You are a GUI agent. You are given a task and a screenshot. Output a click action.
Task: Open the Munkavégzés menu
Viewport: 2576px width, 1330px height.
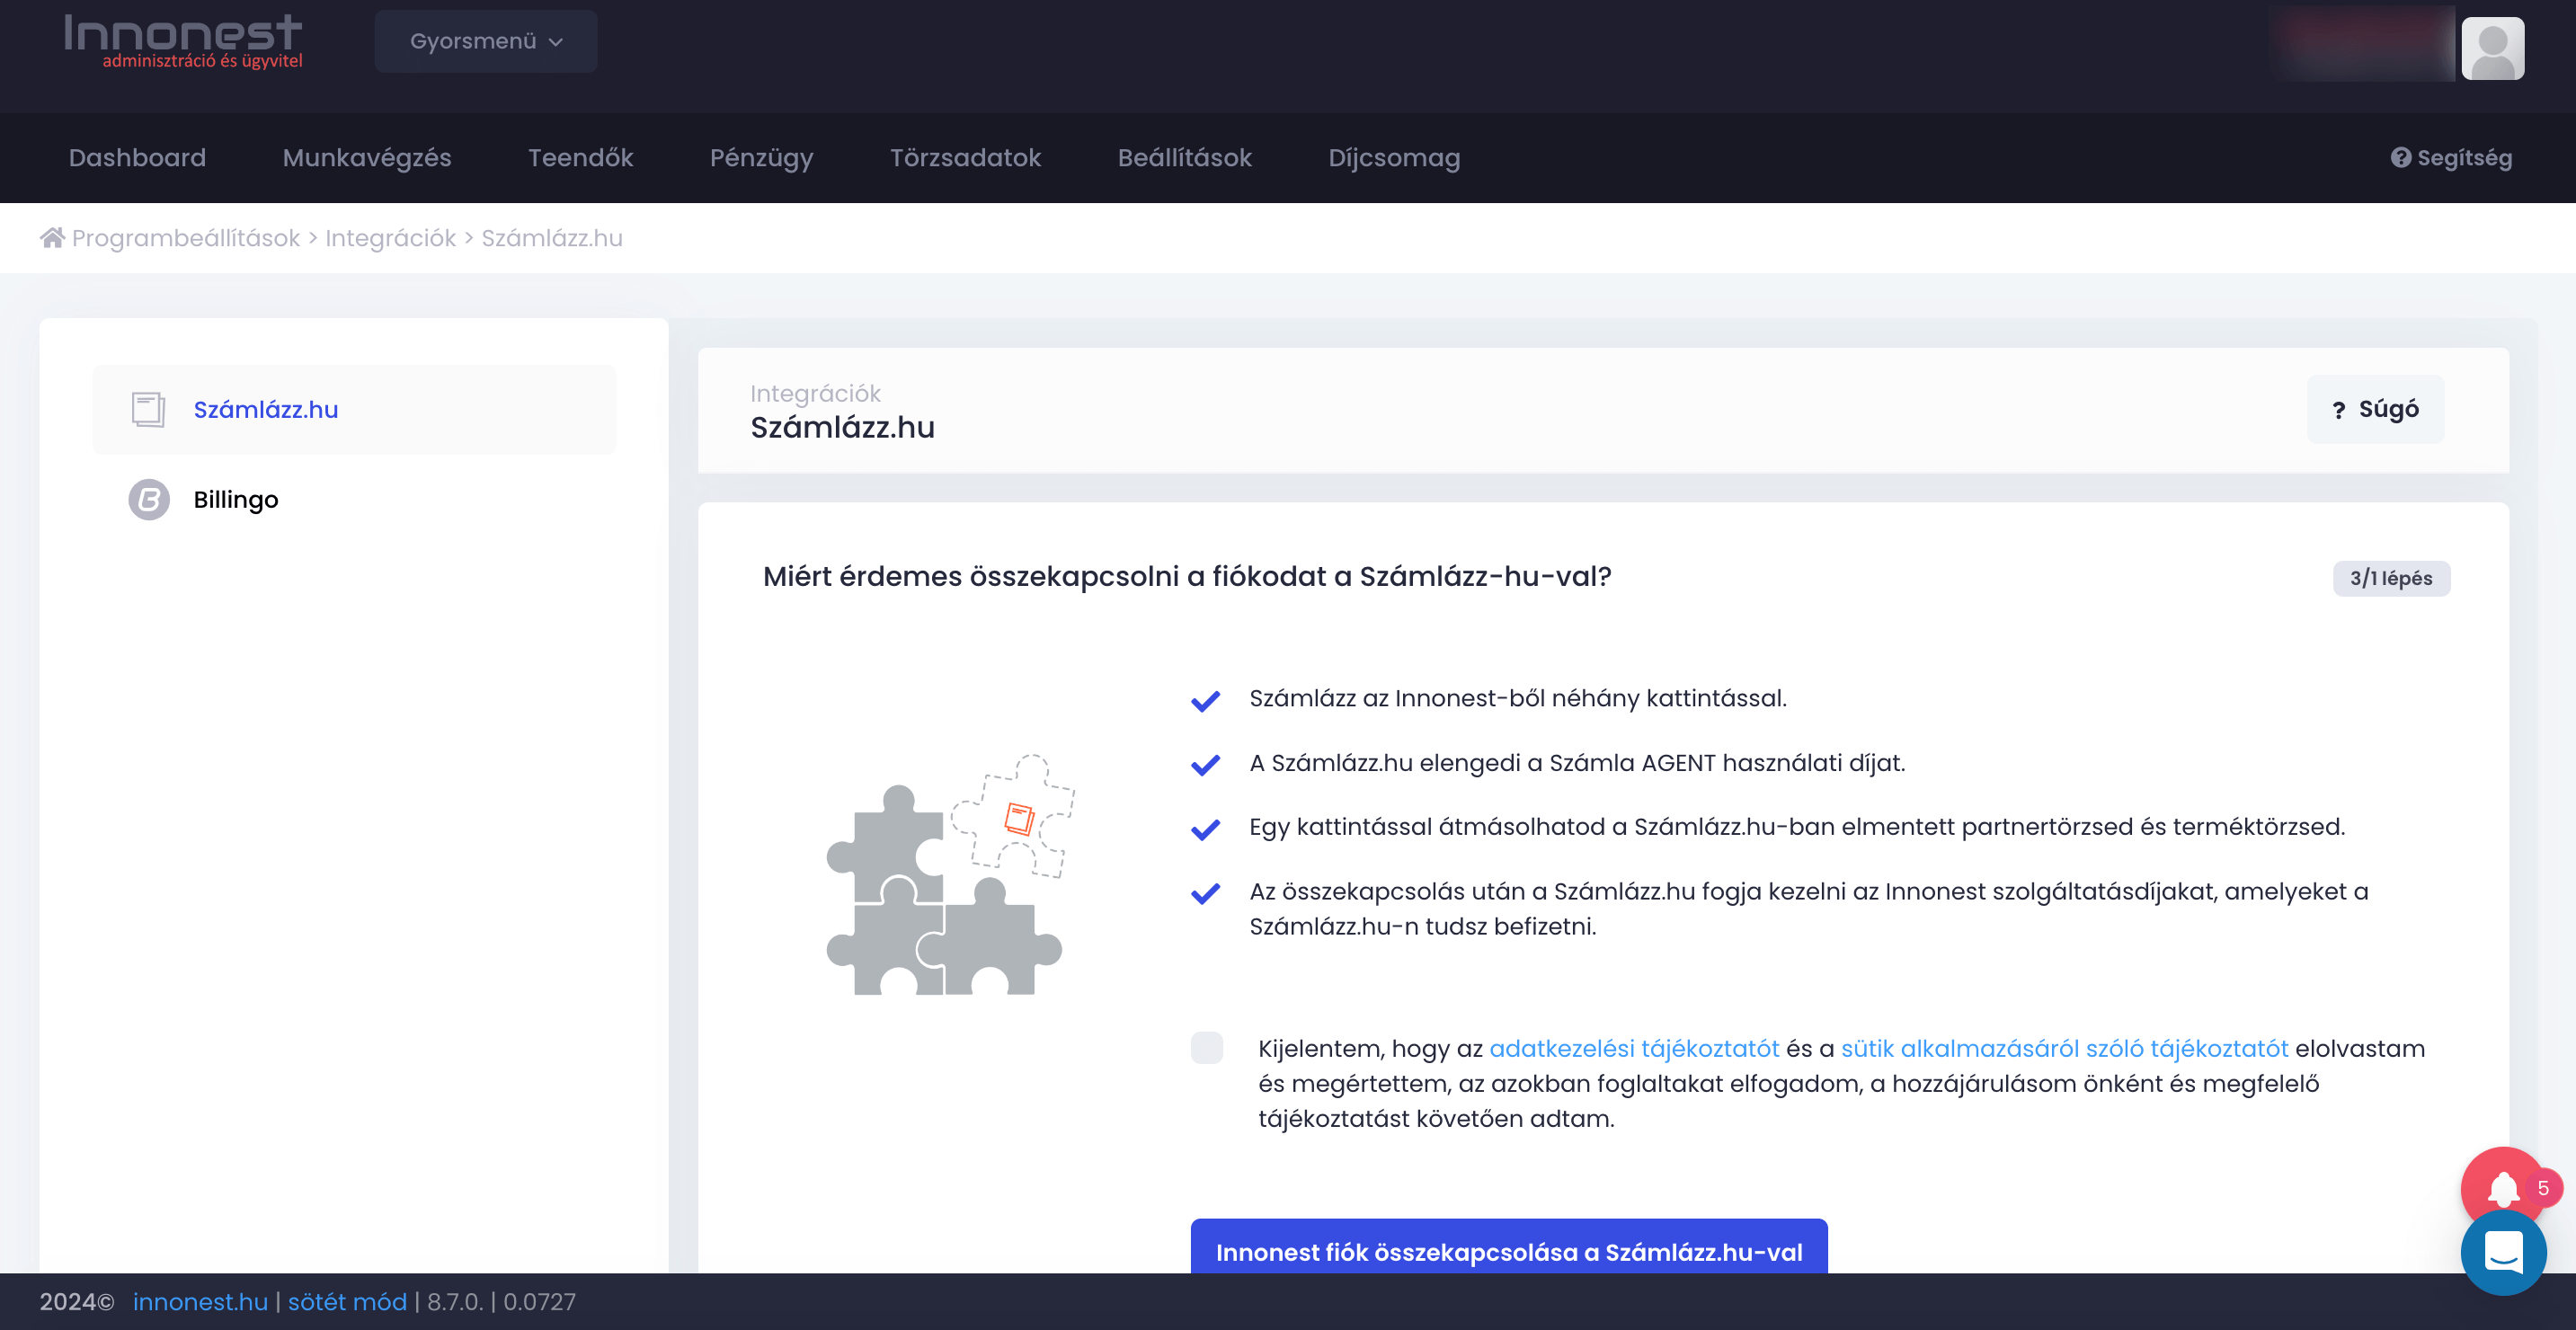coord(367,157)
